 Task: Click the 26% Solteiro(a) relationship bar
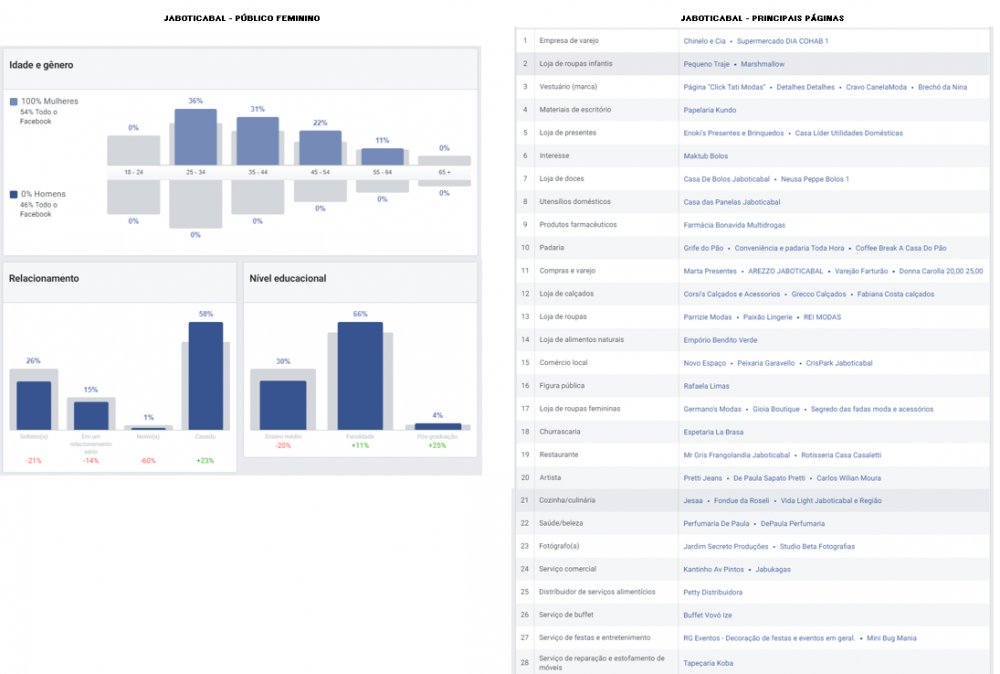pos(33,405)
